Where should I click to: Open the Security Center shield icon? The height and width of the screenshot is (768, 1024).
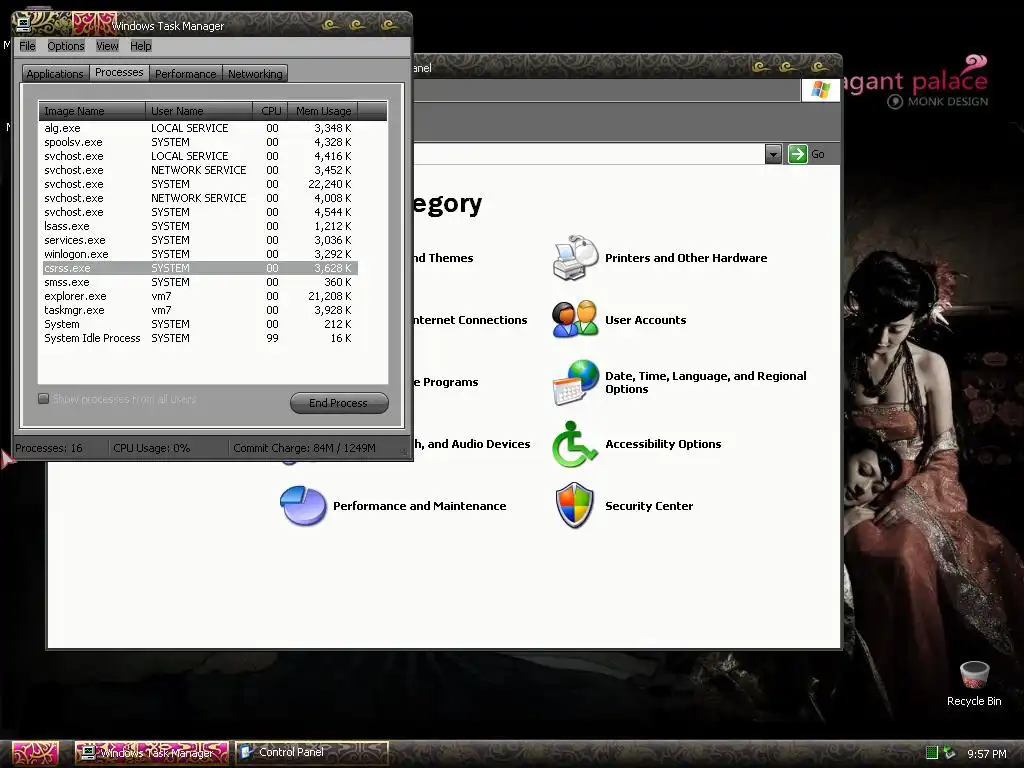tap(575, 505)
